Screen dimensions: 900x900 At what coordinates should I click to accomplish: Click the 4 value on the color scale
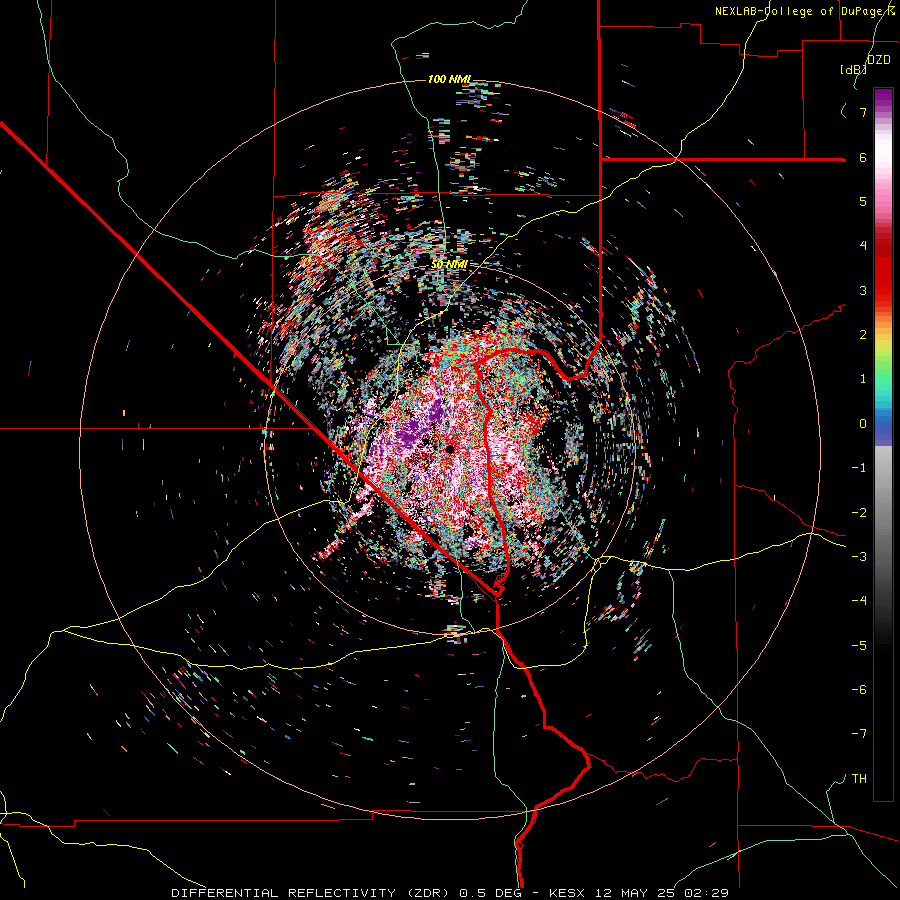click(x=863, y=246)
